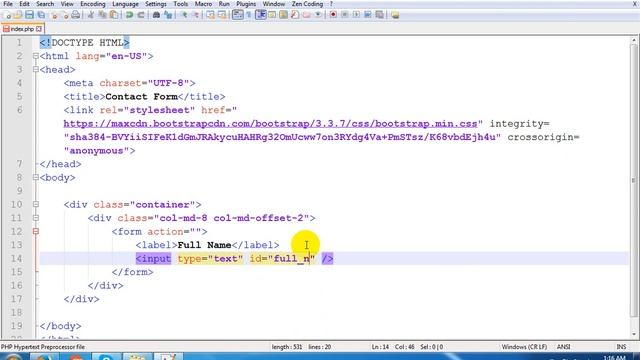Screen dimensions: 640x360
Task: Open the Encoding menu
Action: coord(93,4)
